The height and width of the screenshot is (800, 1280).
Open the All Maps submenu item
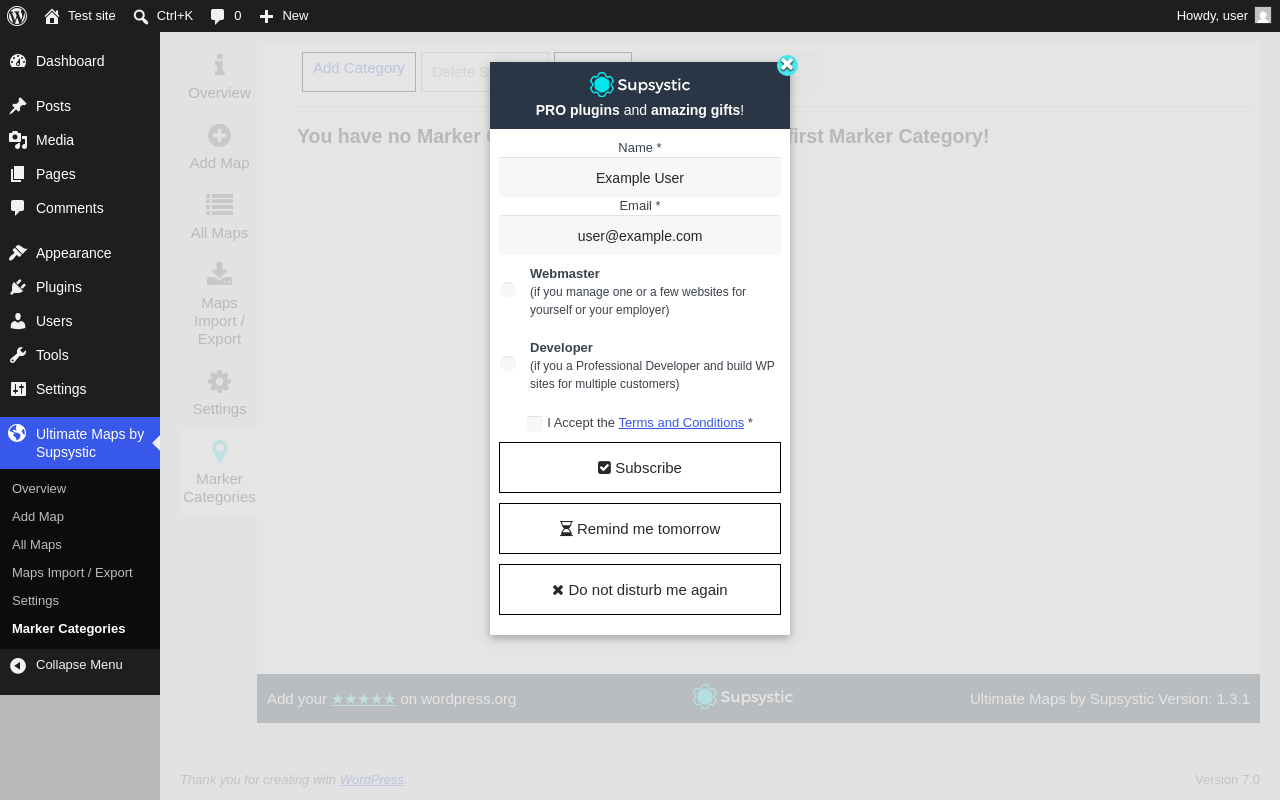point(37,545)
